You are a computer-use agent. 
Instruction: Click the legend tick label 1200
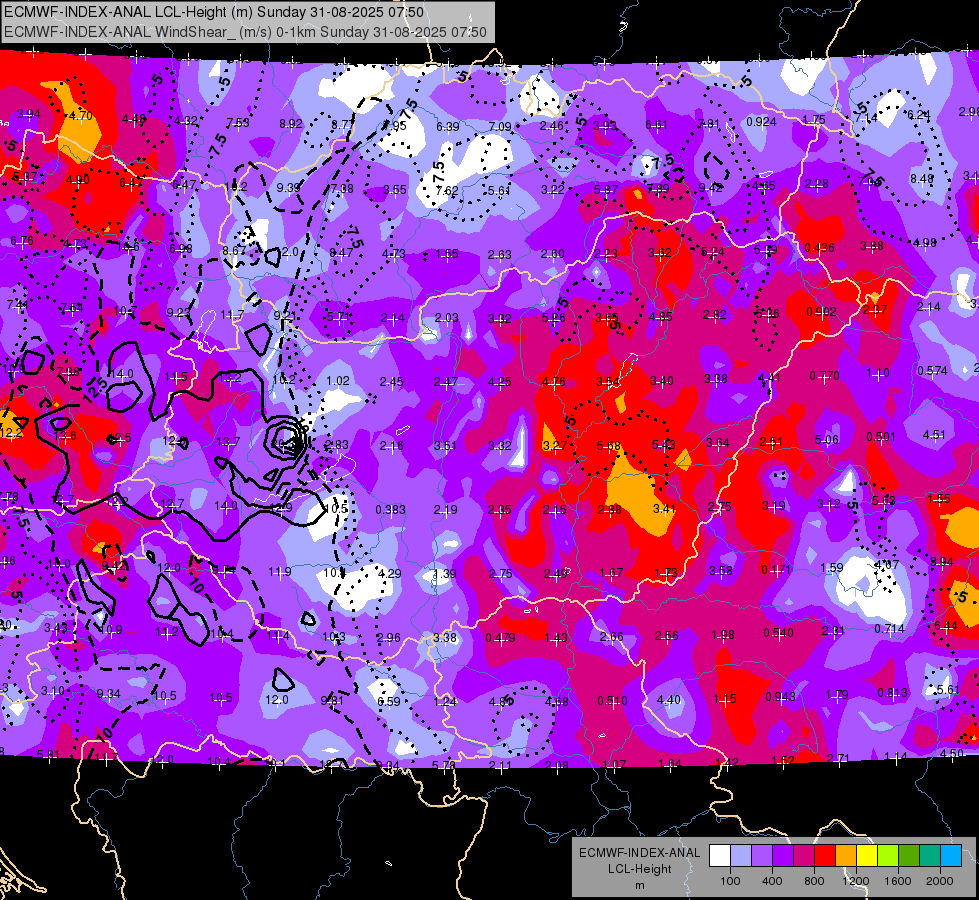pyautogui.click(x=856, y=881)
